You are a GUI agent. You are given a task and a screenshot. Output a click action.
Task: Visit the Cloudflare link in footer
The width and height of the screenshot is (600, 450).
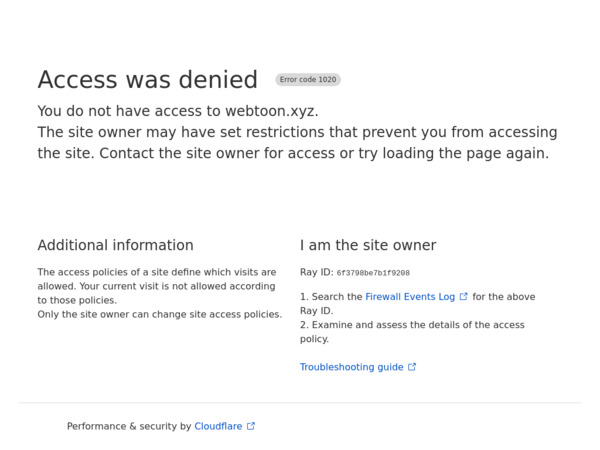(218, 426)
